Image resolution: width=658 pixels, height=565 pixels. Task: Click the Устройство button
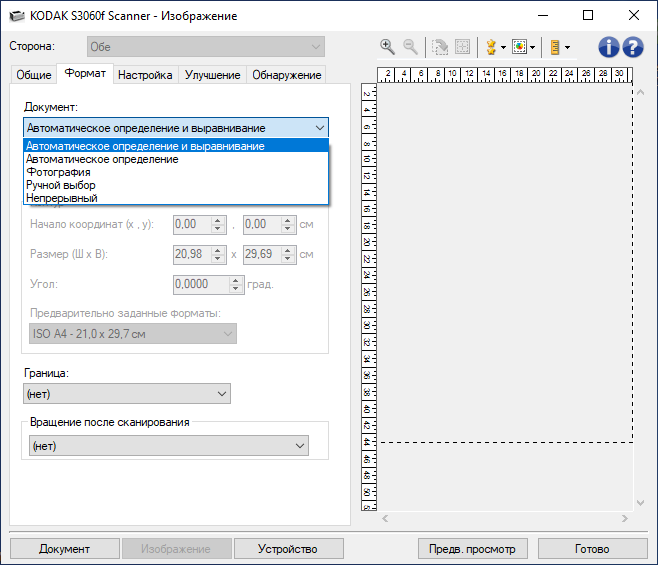click(288, 549)
